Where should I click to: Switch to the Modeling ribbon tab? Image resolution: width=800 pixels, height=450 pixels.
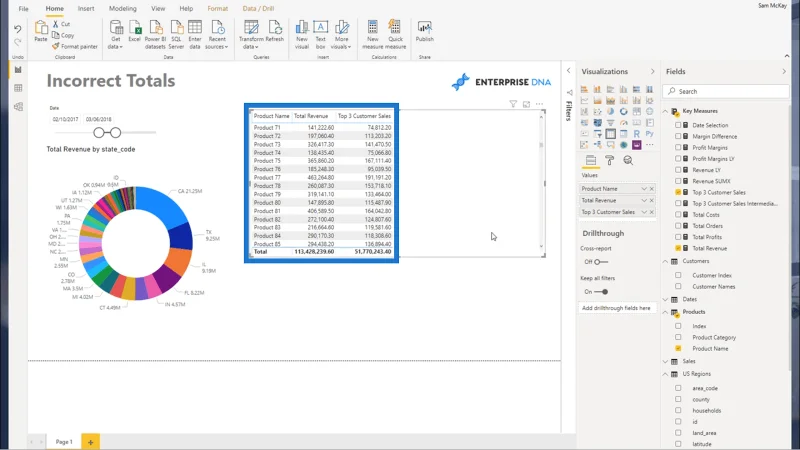(x=122, y=9)
